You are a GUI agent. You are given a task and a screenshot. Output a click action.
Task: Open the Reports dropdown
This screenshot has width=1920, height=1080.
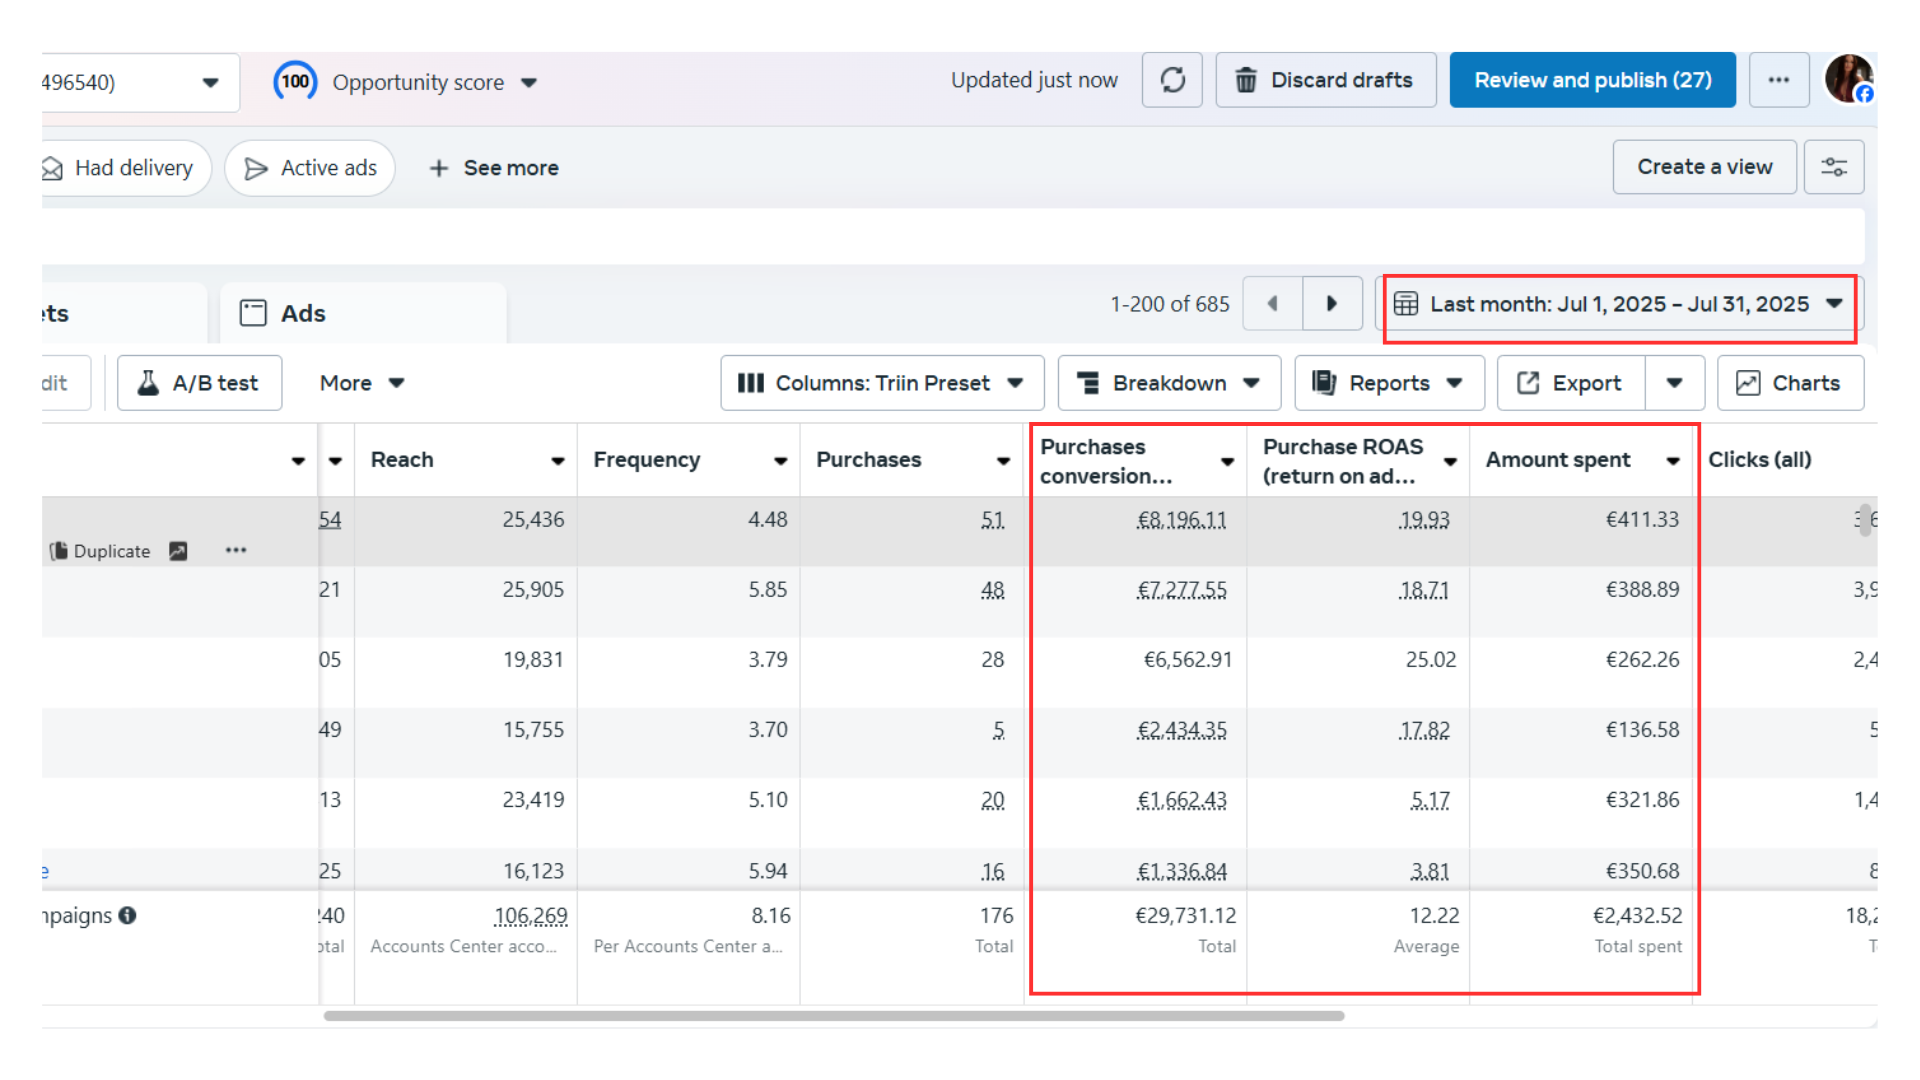pos(1388,383)
